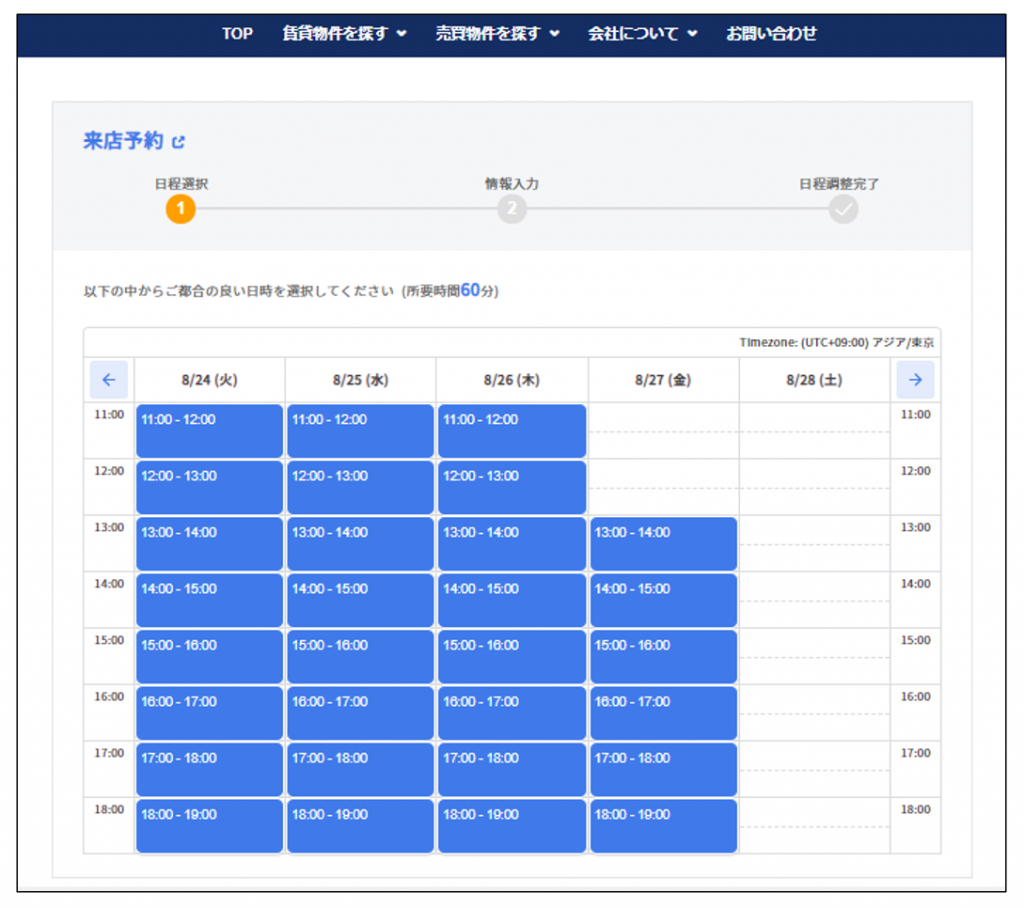
Task: Click step 1 orange circle indicator
Action: [180, 209]
